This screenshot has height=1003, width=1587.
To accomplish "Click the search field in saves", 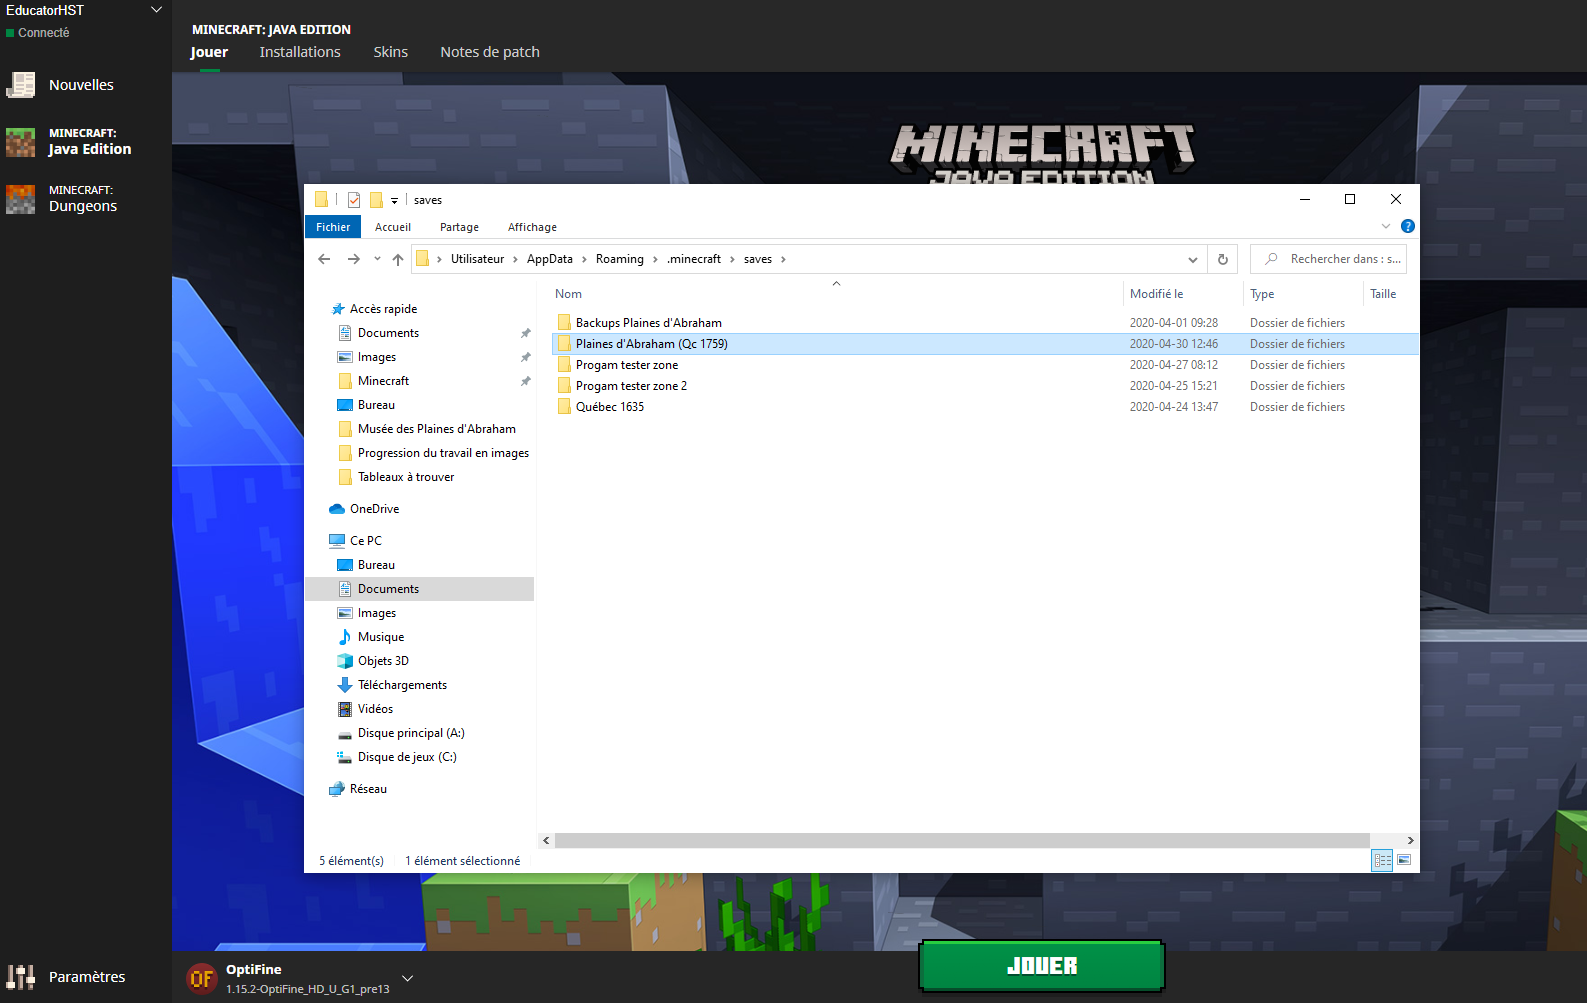I will coord(1329,259).
